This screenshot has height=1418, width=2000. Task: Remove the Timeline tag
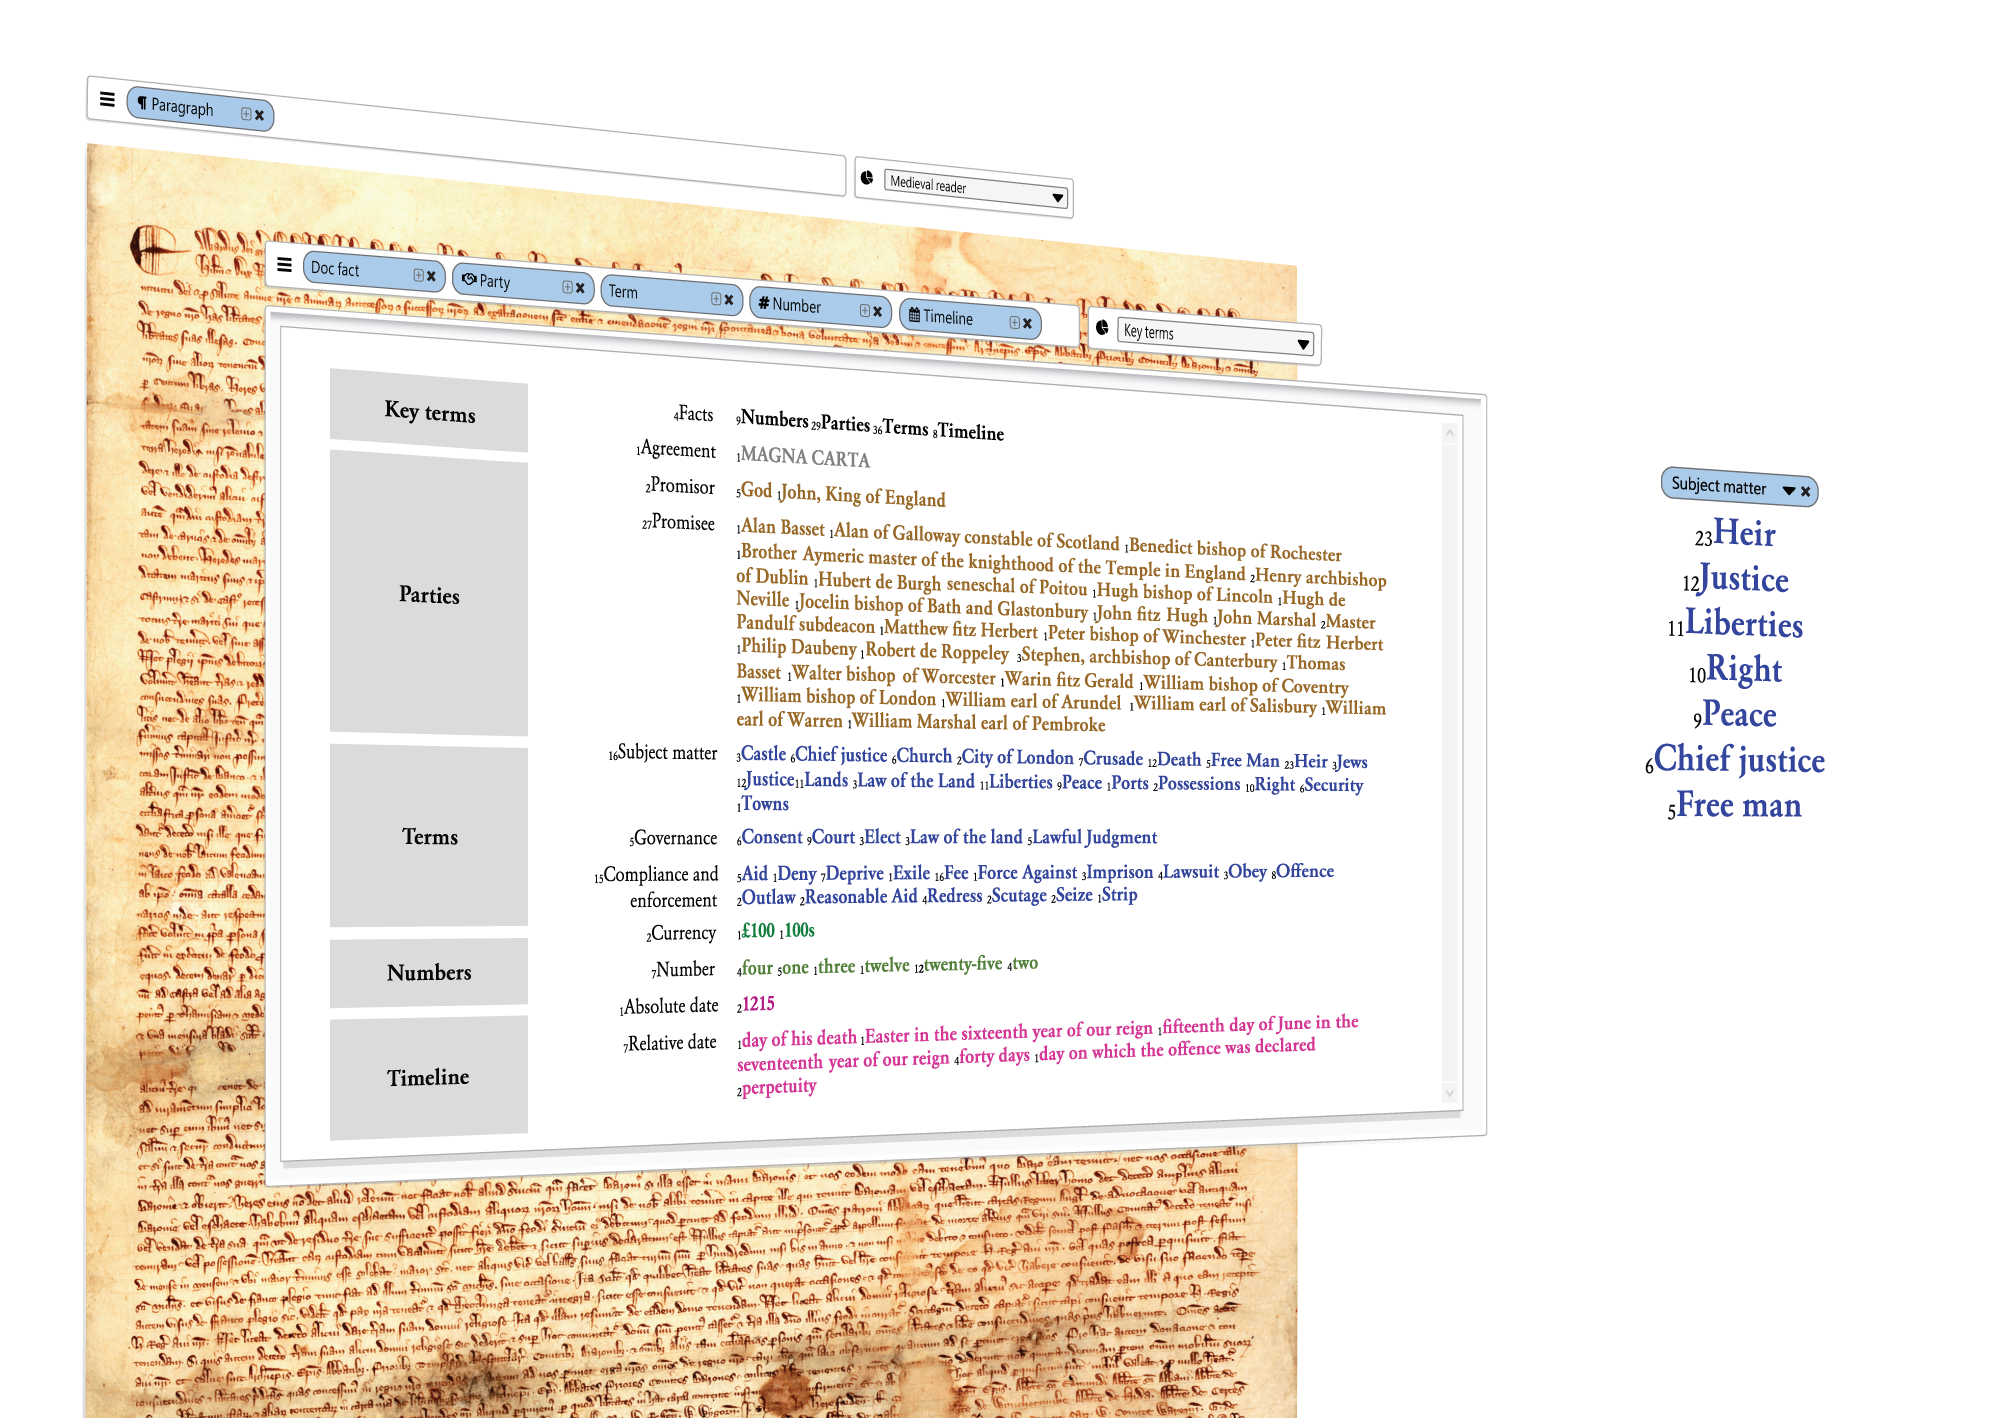tap(1027, 323)
